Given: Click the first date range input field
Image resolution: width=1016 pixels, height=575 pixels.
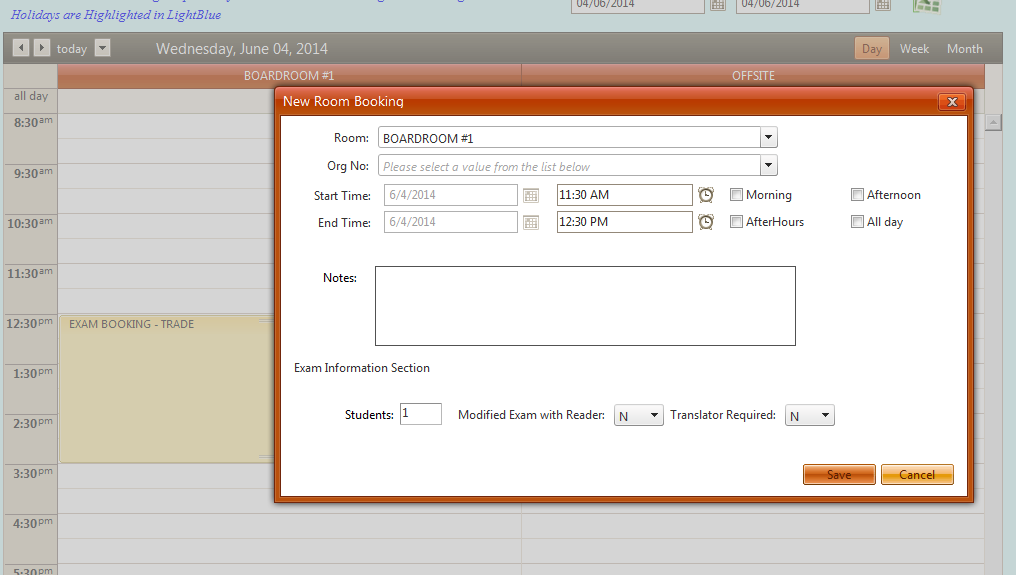Looking at the screenshot, I should coord(638,5).
